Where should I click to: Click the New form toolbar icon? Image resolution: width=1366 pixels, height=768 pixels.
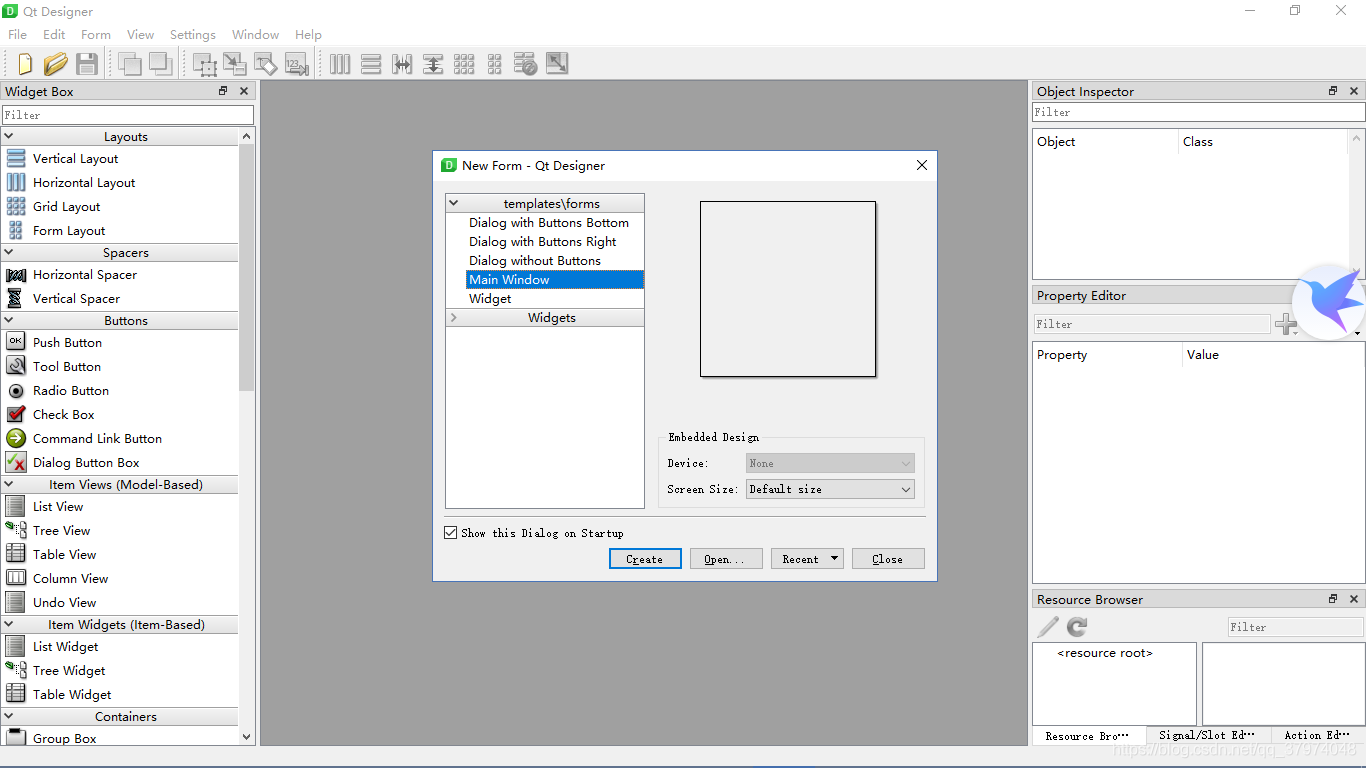coord(25,64)
